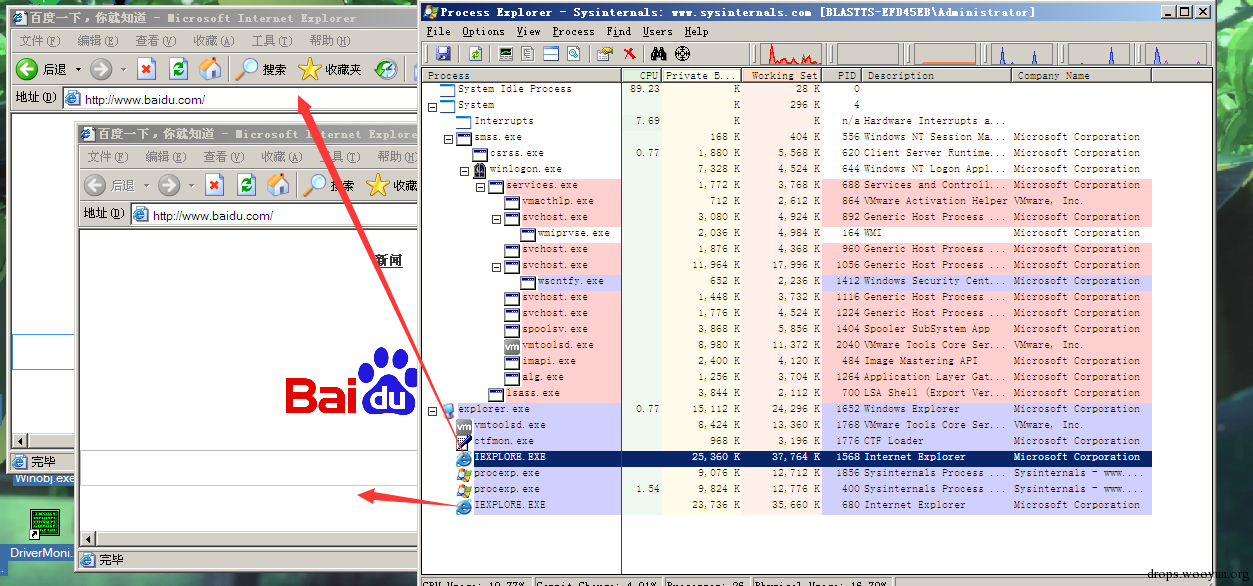Open 查看(V) menu in lower IE window
The height and width of the screenshot is (586, 1253).
point(223,157)
